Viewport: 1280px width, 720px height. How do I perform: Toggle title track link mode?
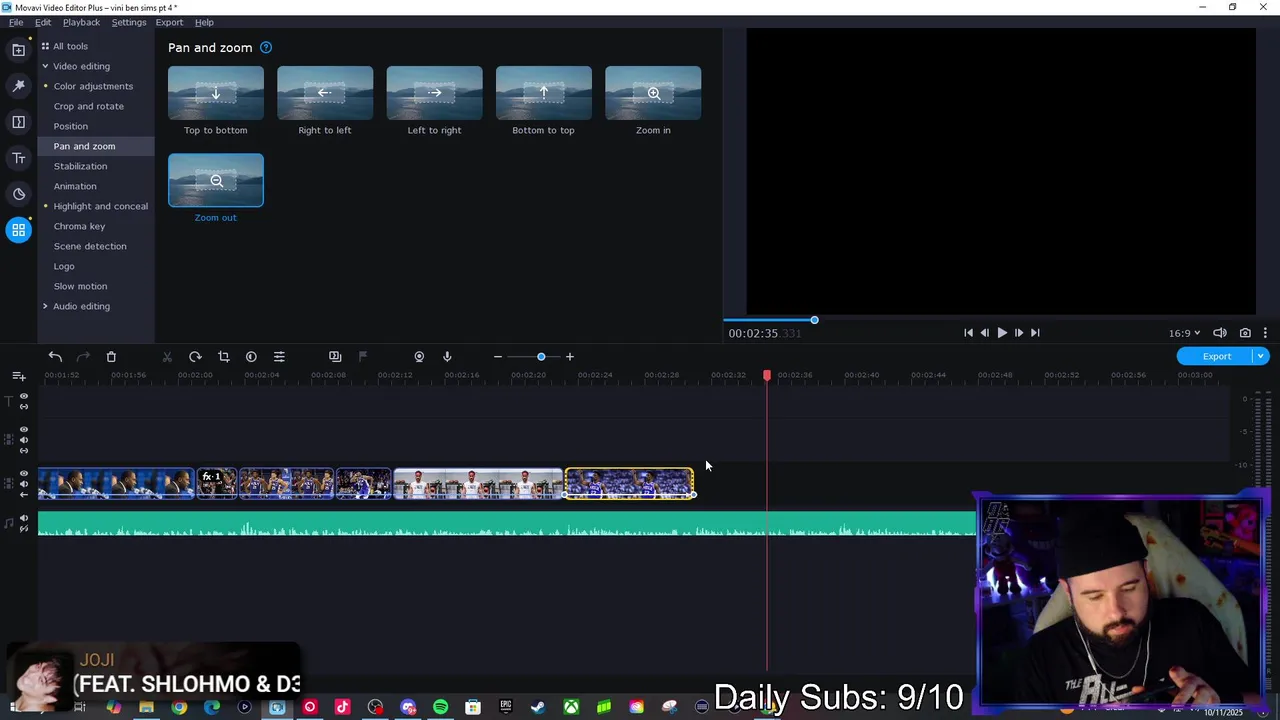pos(24,407)
